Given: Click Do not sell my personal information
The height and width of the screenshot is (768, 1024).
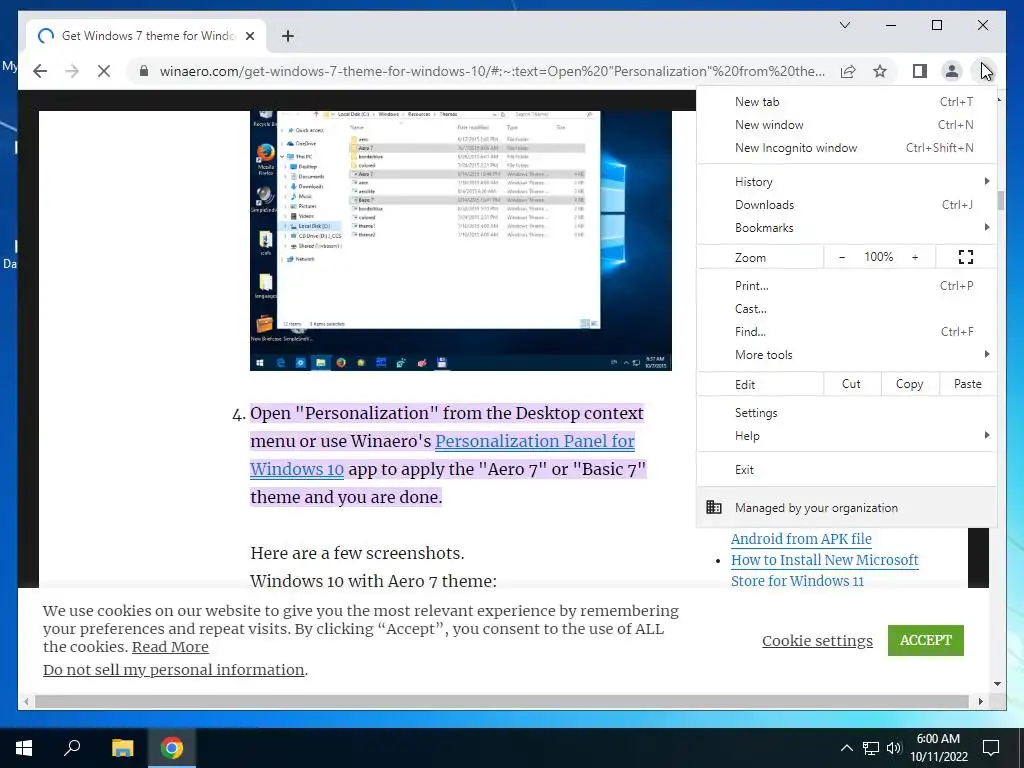Looking at the screenshot, I should [x=174, y=669].
